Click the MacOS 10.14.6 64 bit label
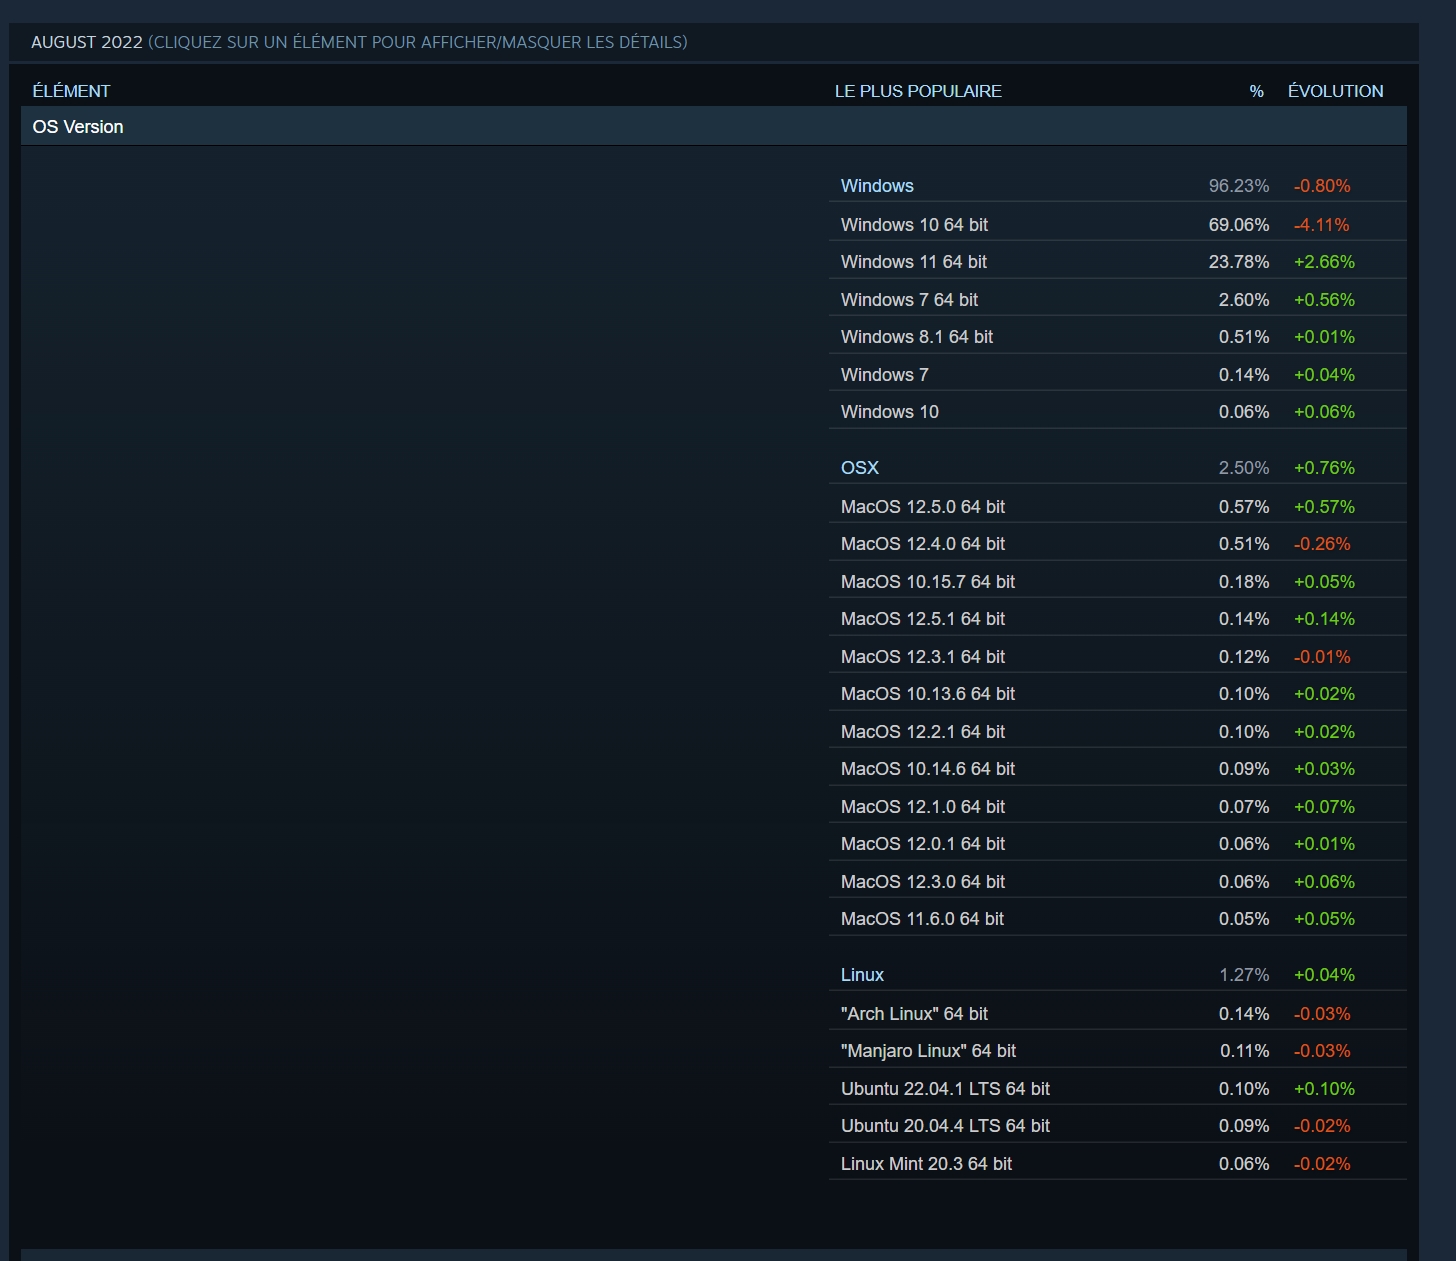1456x1261 pixels. click(x=928, y=769)
